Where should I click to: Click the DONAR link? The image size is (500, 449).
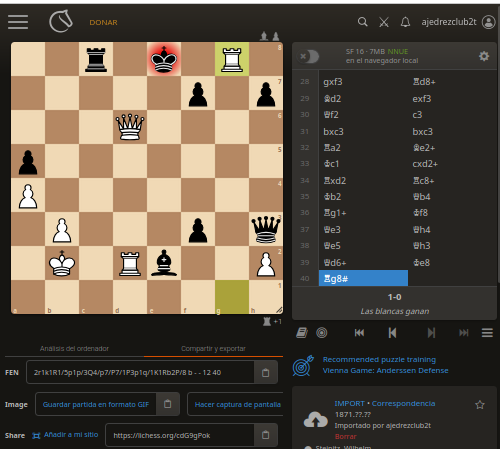click(103, 23)
